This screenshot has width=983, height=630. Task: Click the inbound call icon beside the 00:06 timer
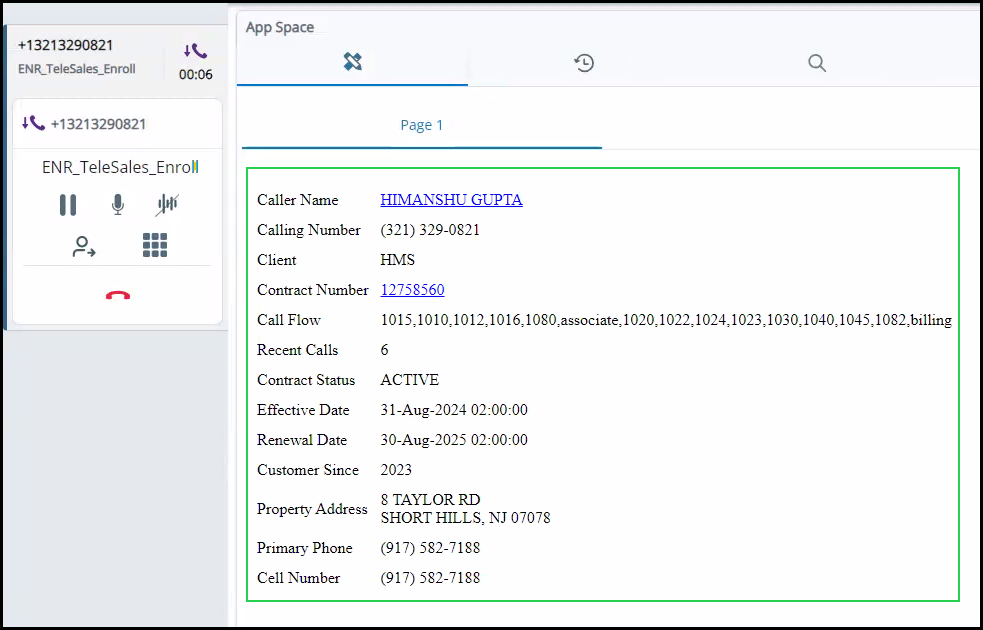tap(196, 51)
